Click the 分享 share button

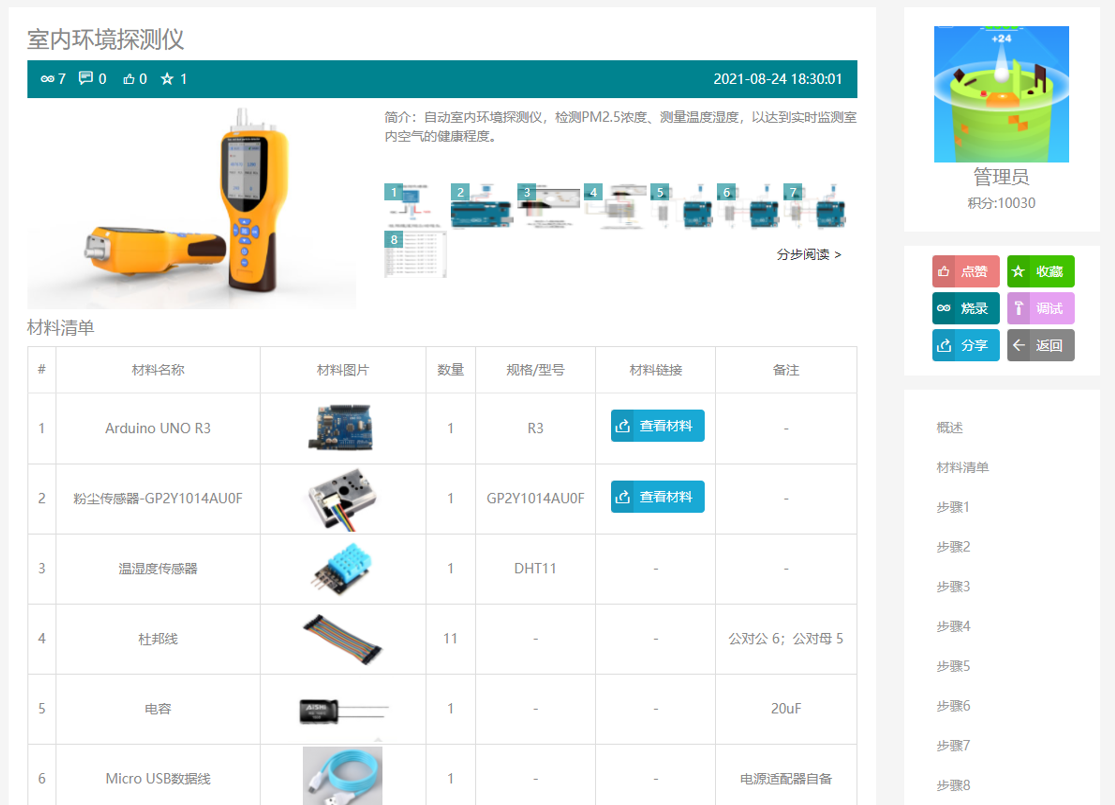click(965, 345)
